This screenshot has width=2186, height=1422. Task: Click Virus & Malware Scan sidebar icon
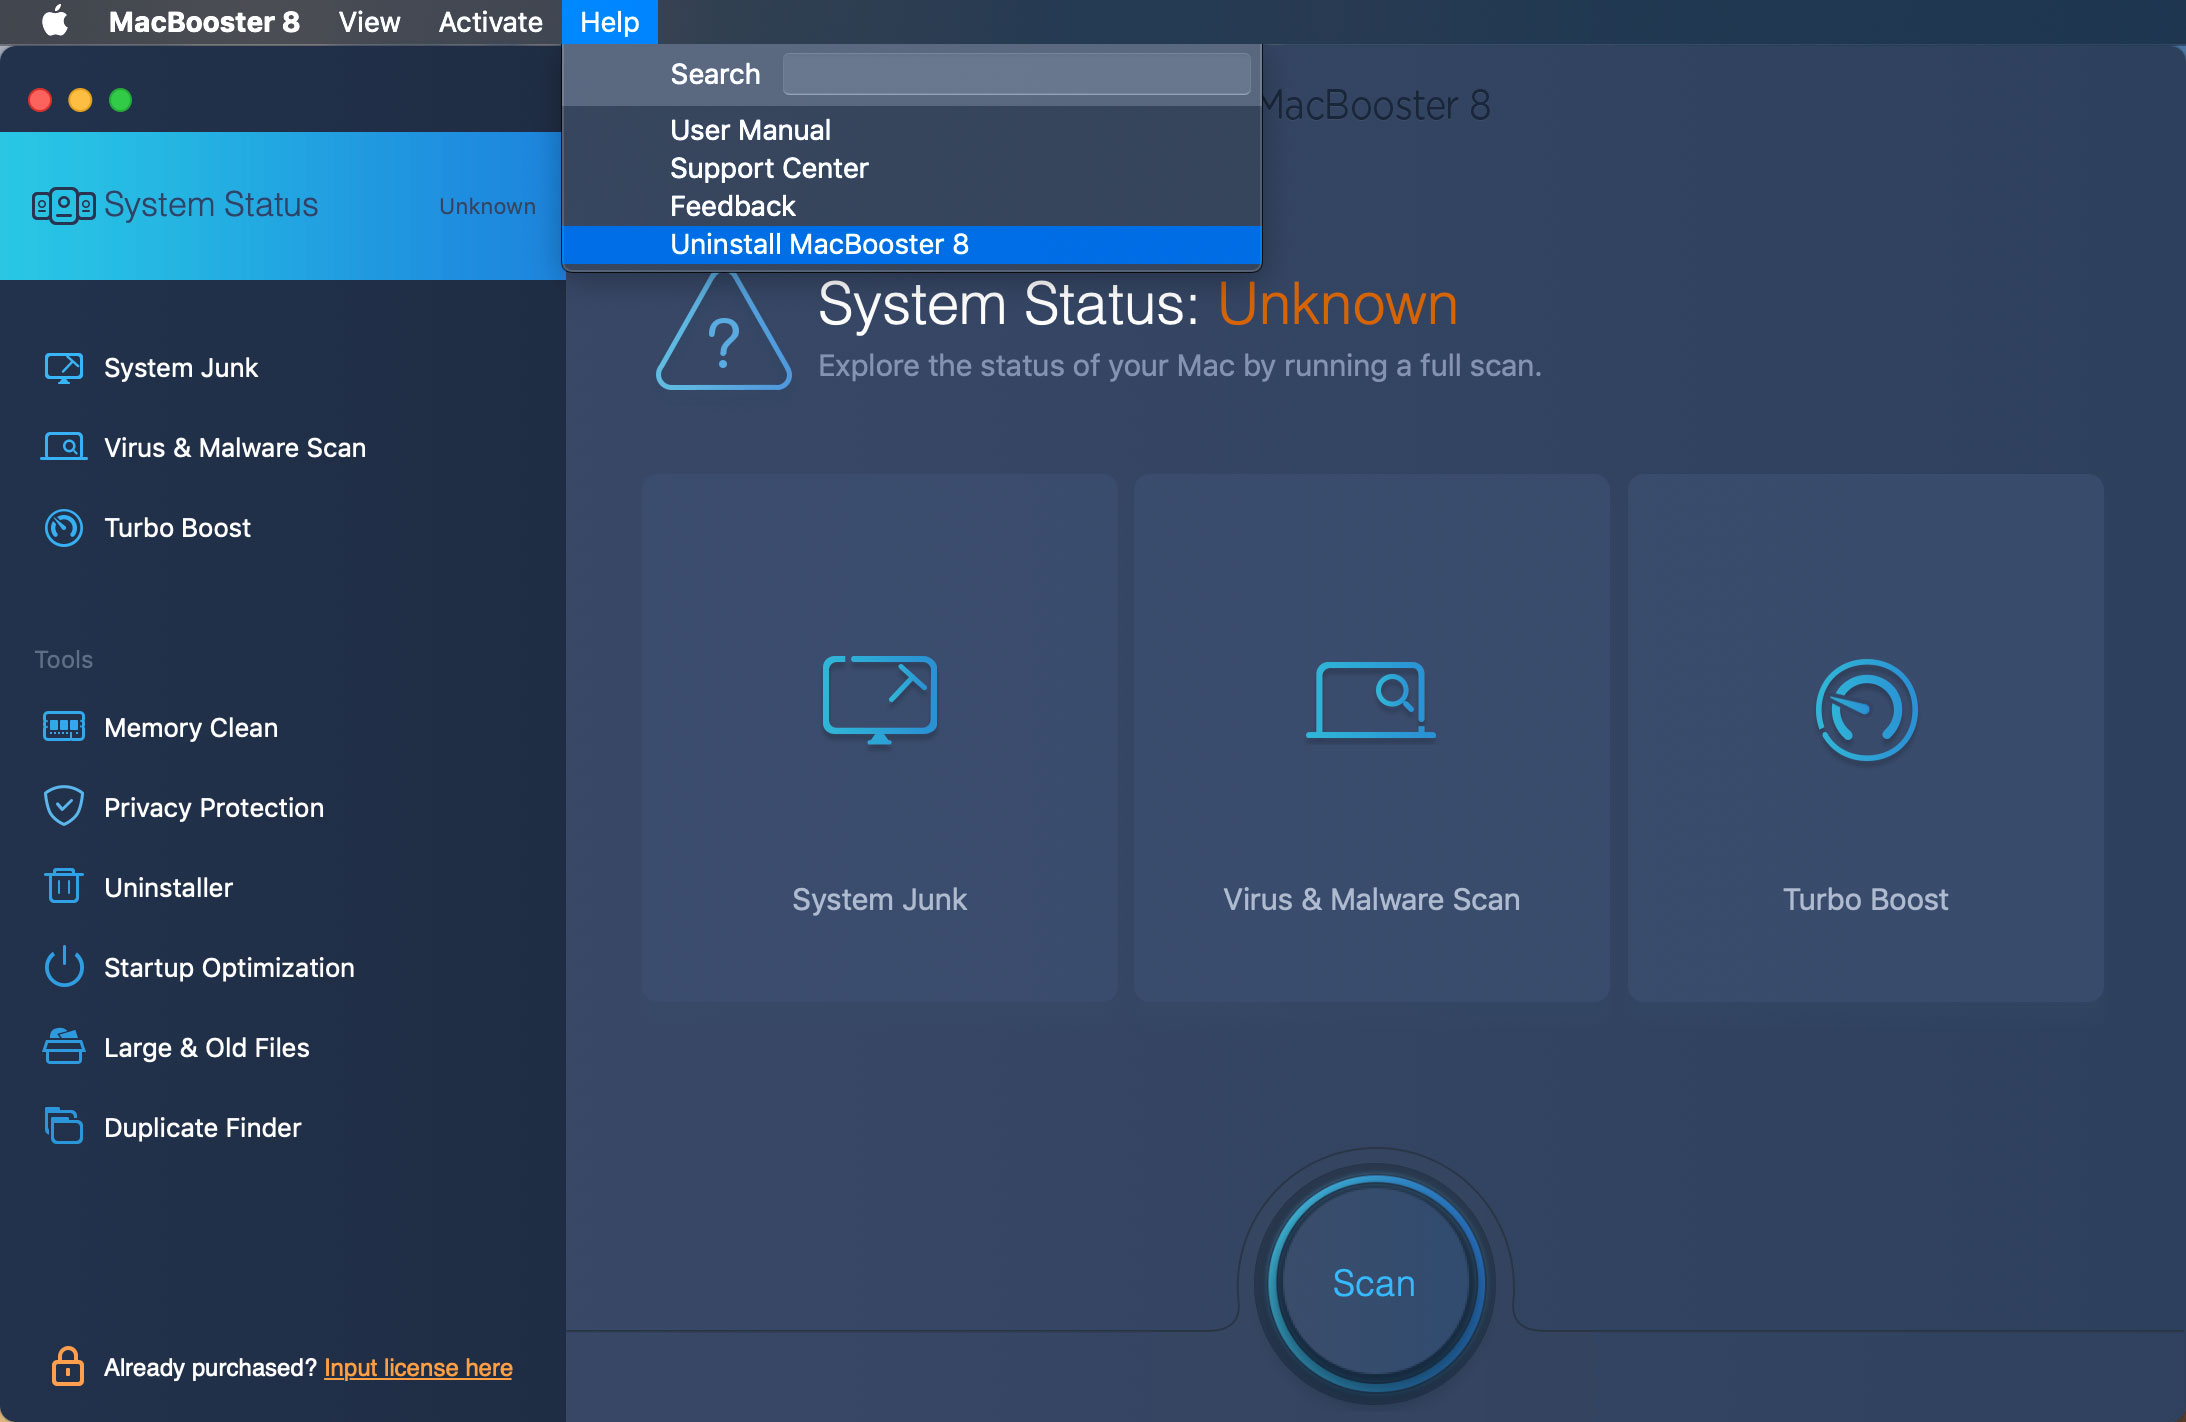click(64, 446)
